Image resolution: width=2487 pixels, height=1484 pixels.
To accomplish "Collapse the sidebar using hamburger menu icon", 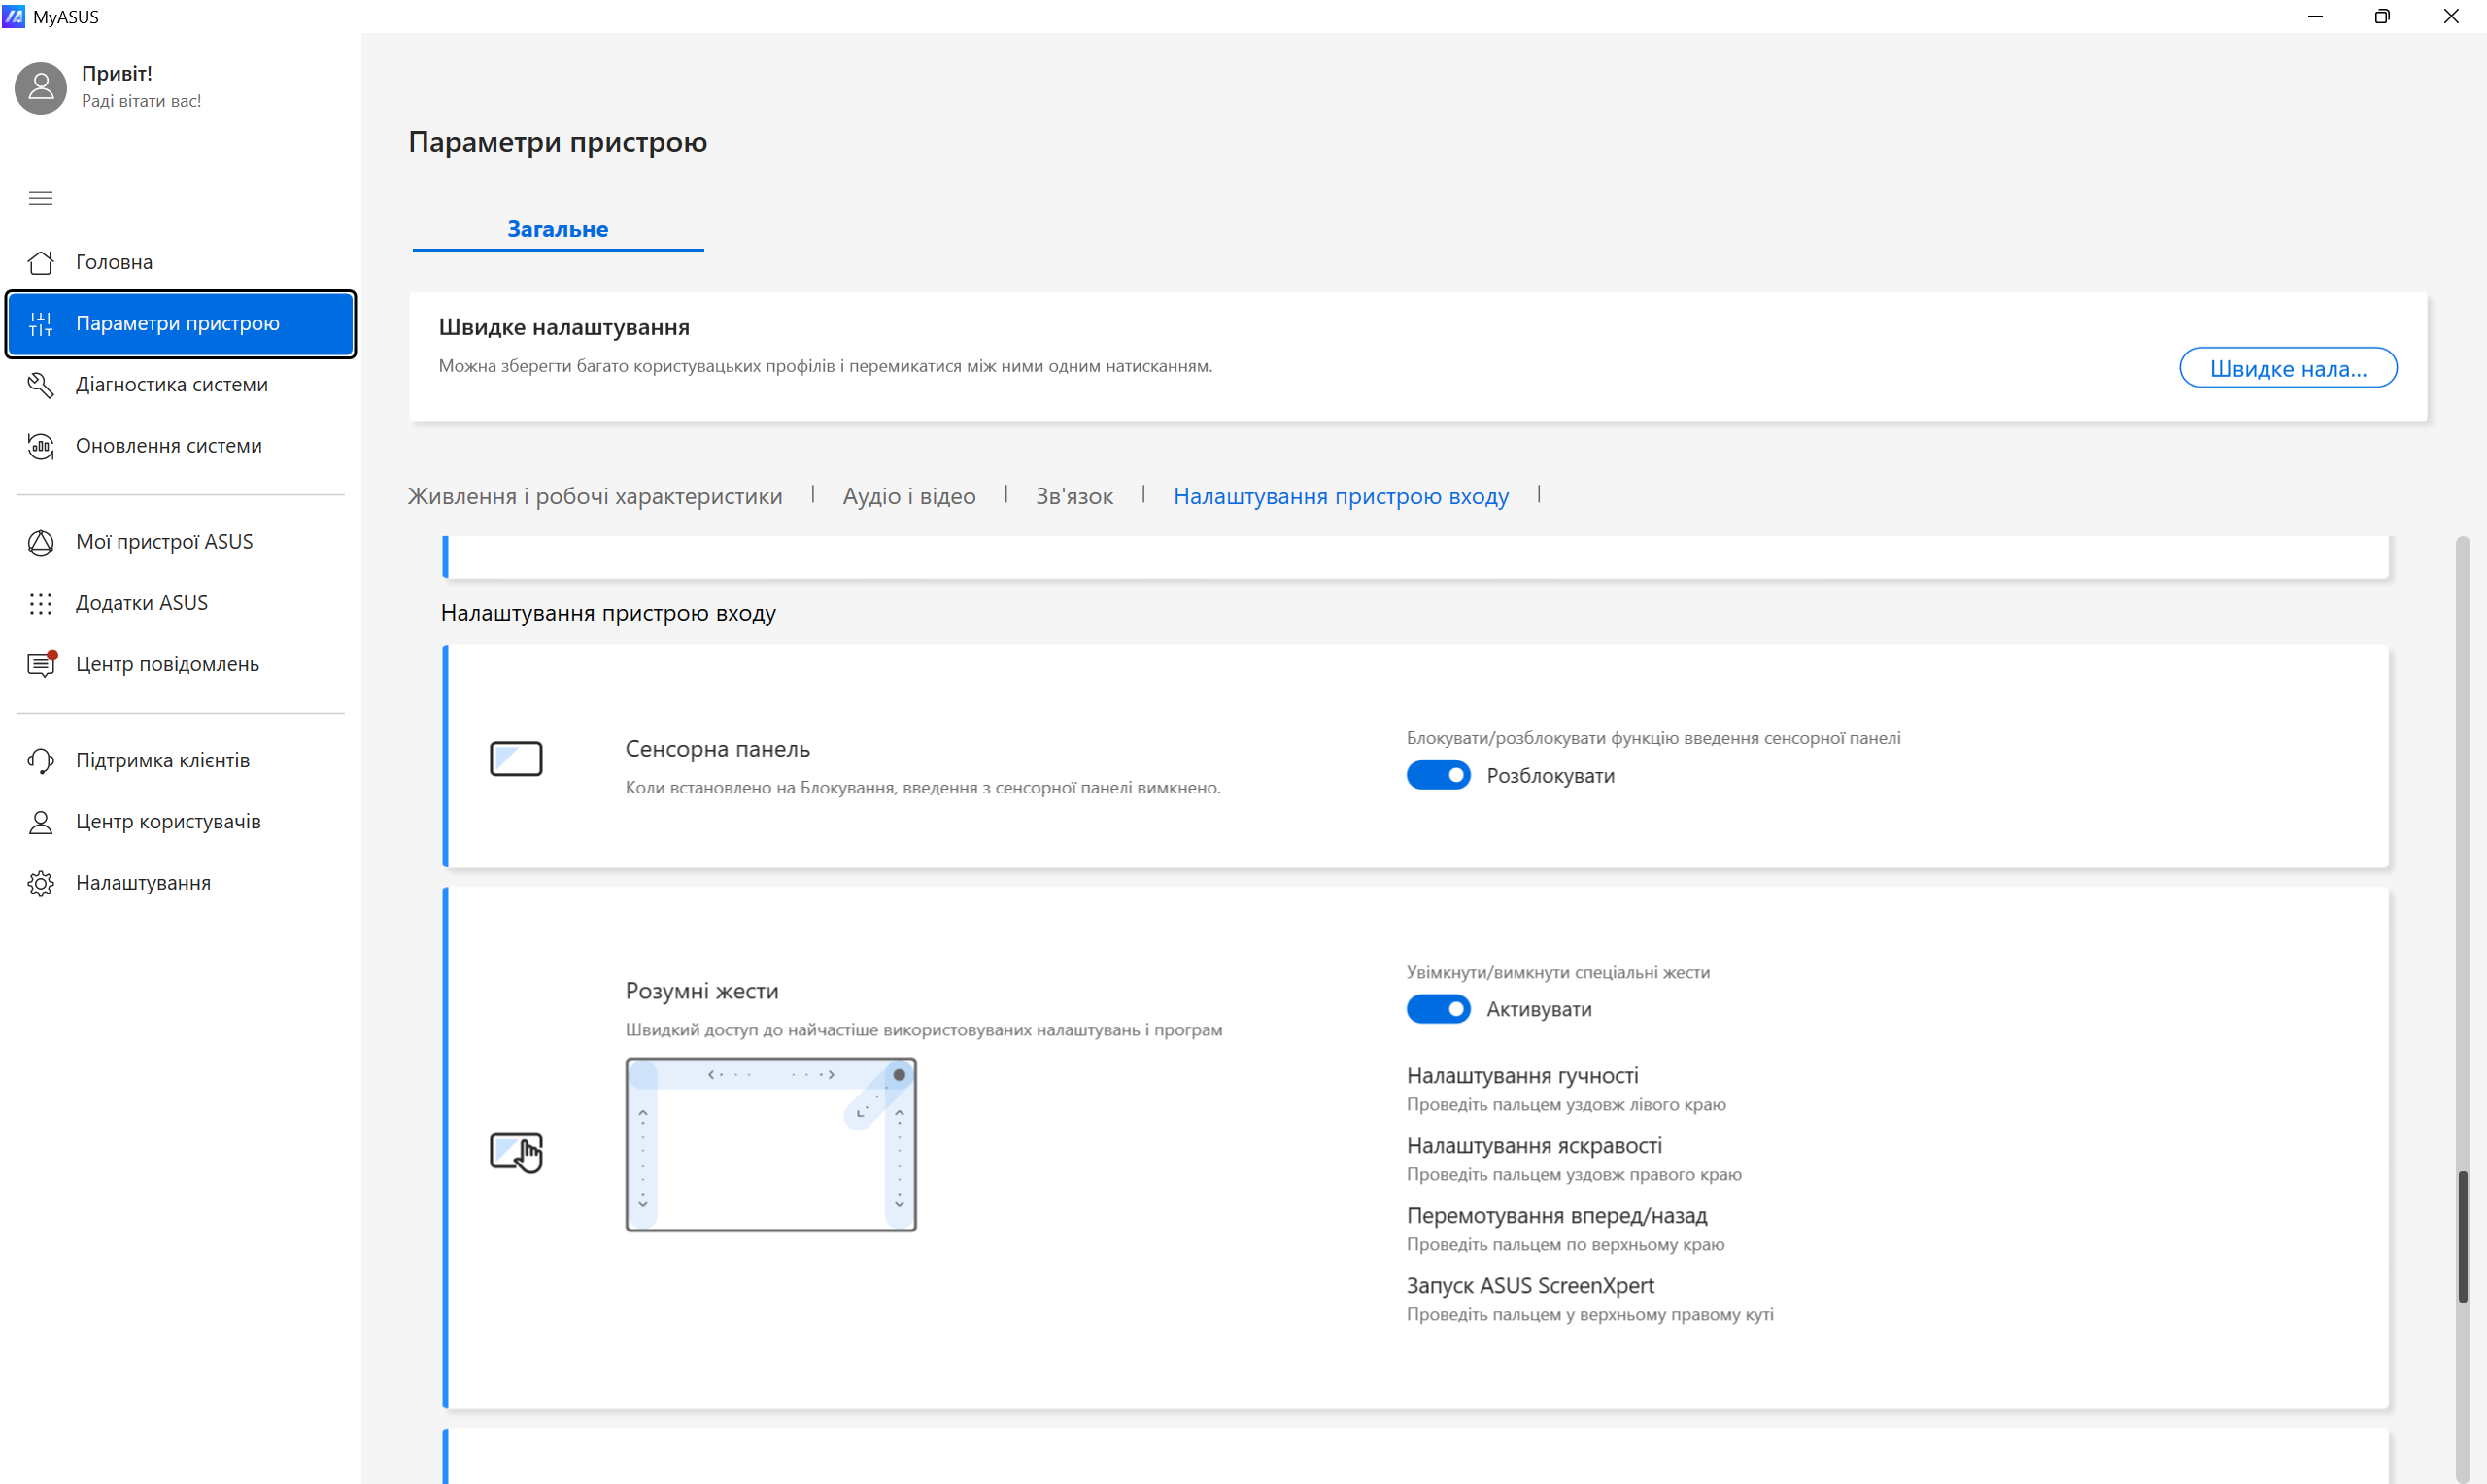I will click(x=40, y=198).
